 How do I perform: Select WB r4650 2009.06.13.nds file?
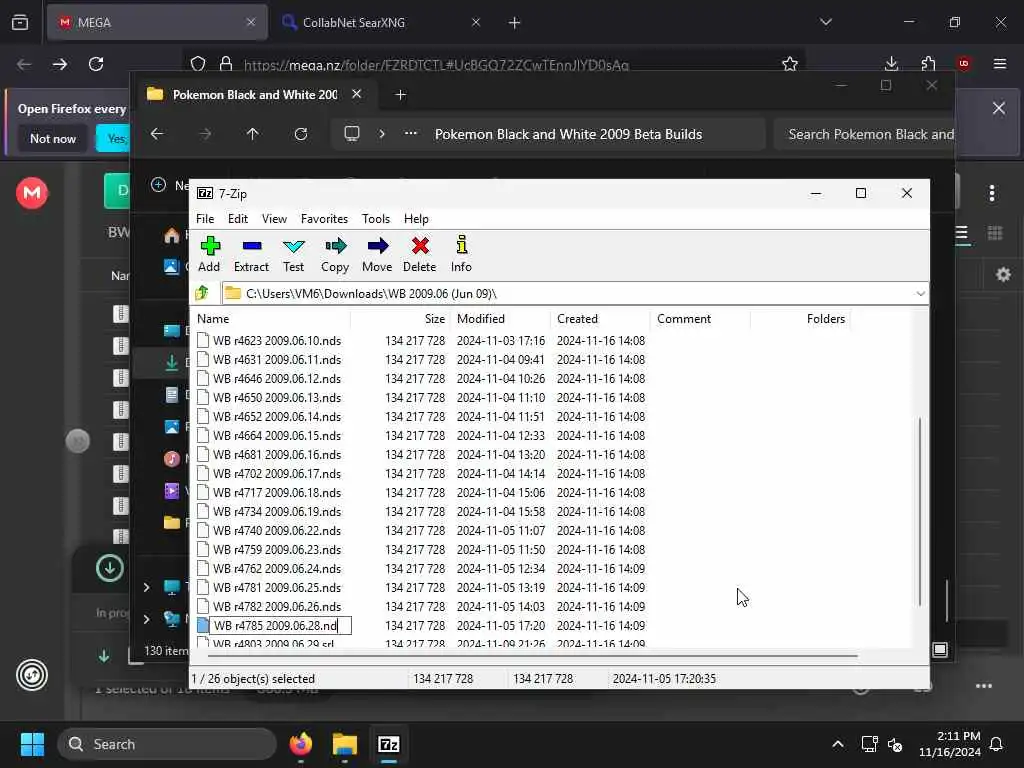tap(277, 397)
